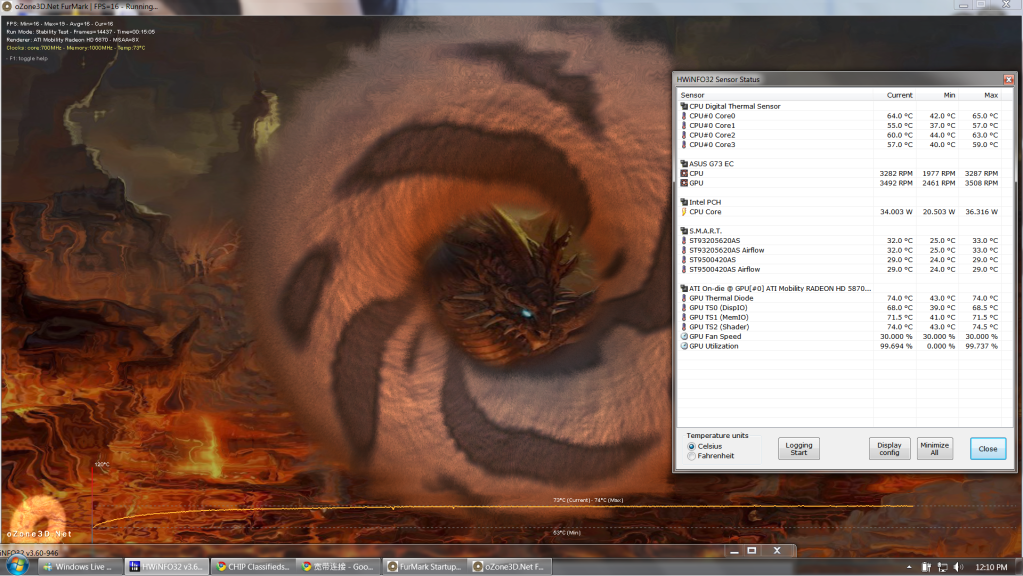Select the CPU#0 Core2 sensor label
Screen dimensions: 1023x576
click(712, 135)
